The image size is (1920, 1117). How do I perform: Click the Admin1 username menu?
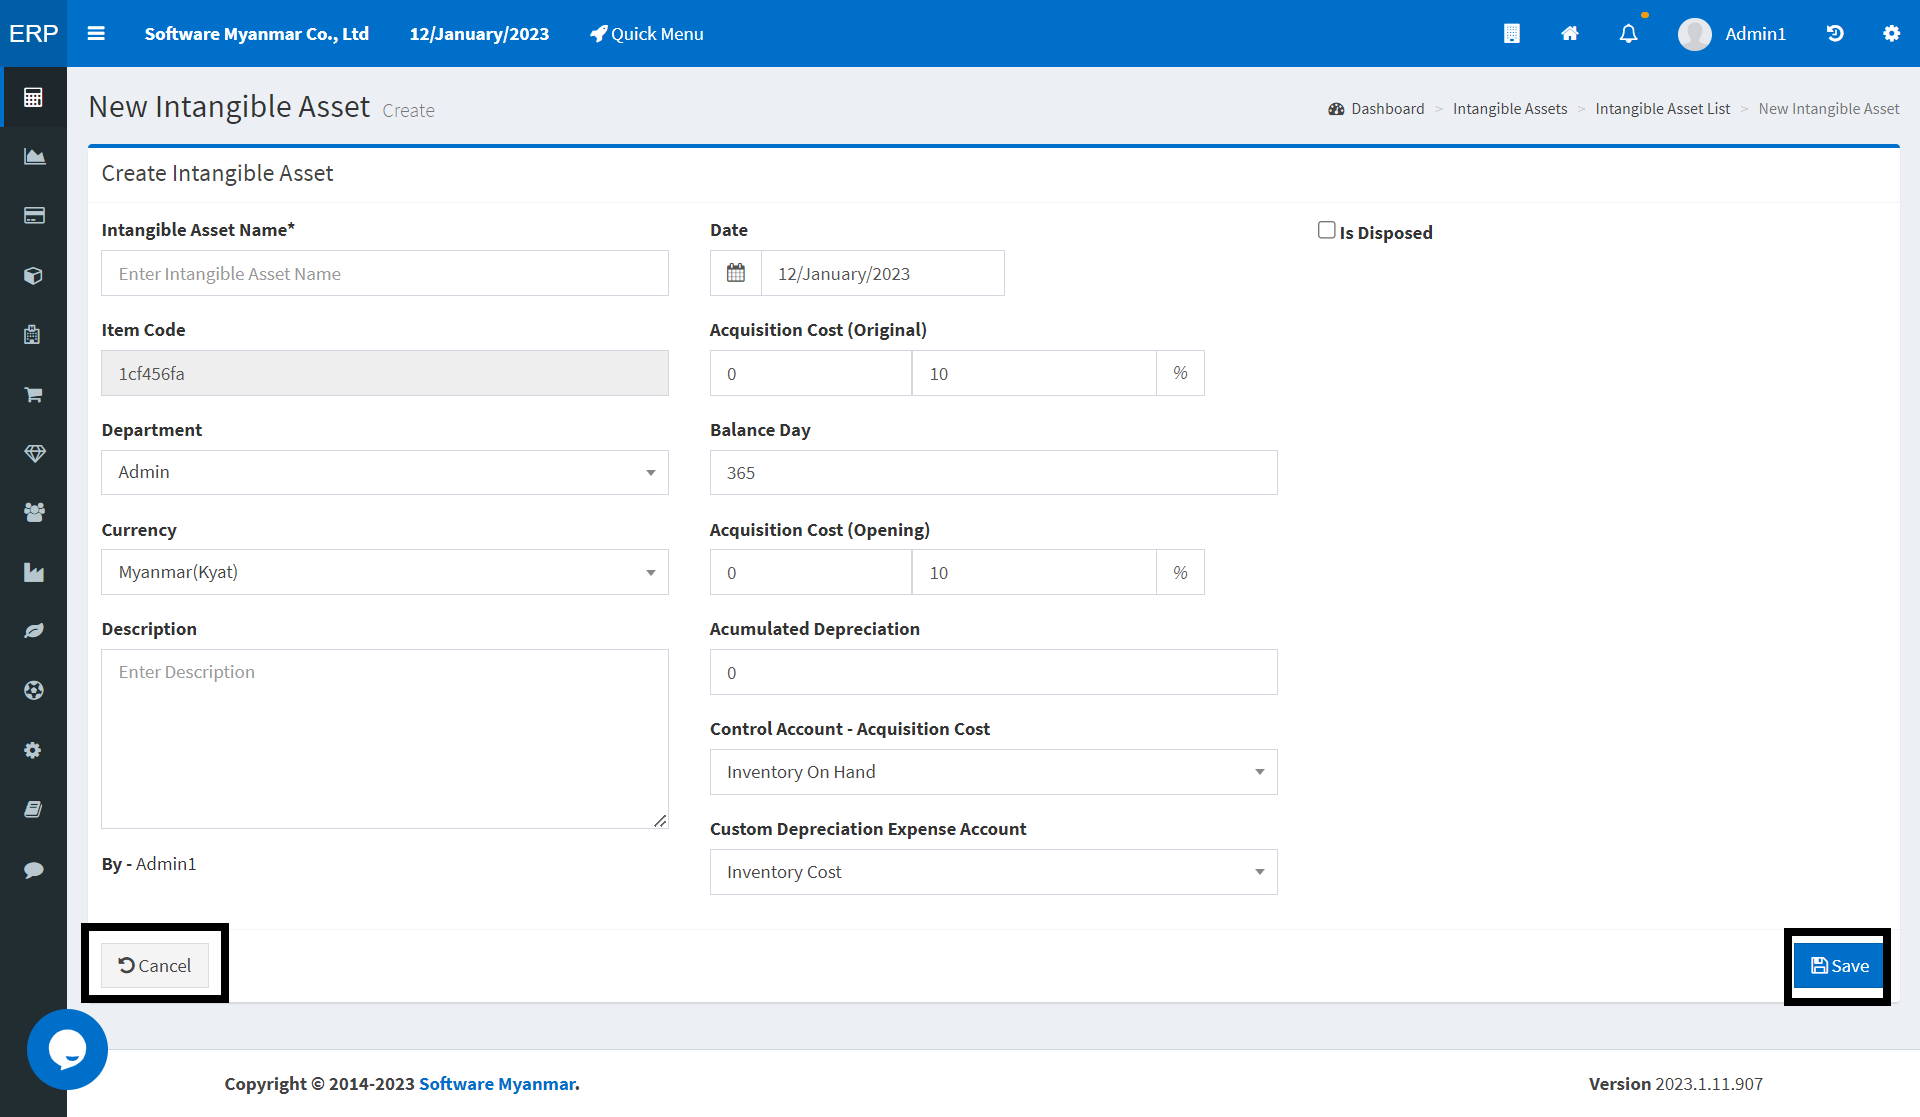pos(1755,33)
